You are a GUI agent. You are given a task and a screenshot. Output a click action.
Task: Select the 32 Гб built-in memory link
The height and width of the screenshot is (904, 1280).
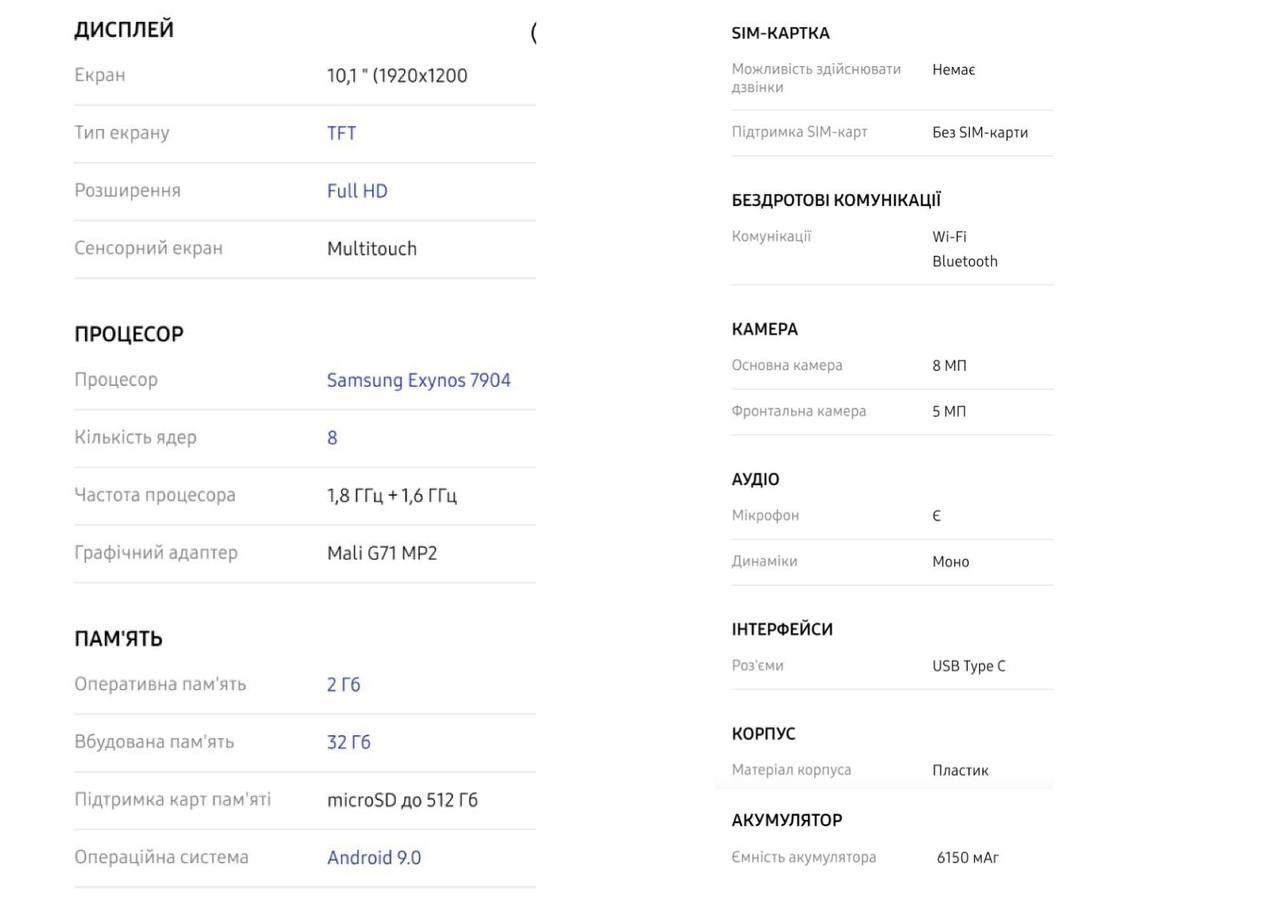pyautogui.click(x=348, y=742)
